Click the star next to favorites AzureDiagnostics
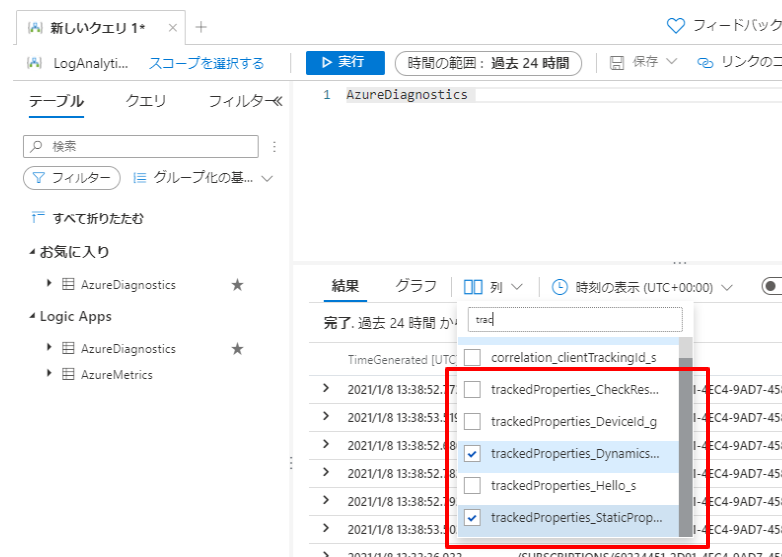 (x=237, y=285)
